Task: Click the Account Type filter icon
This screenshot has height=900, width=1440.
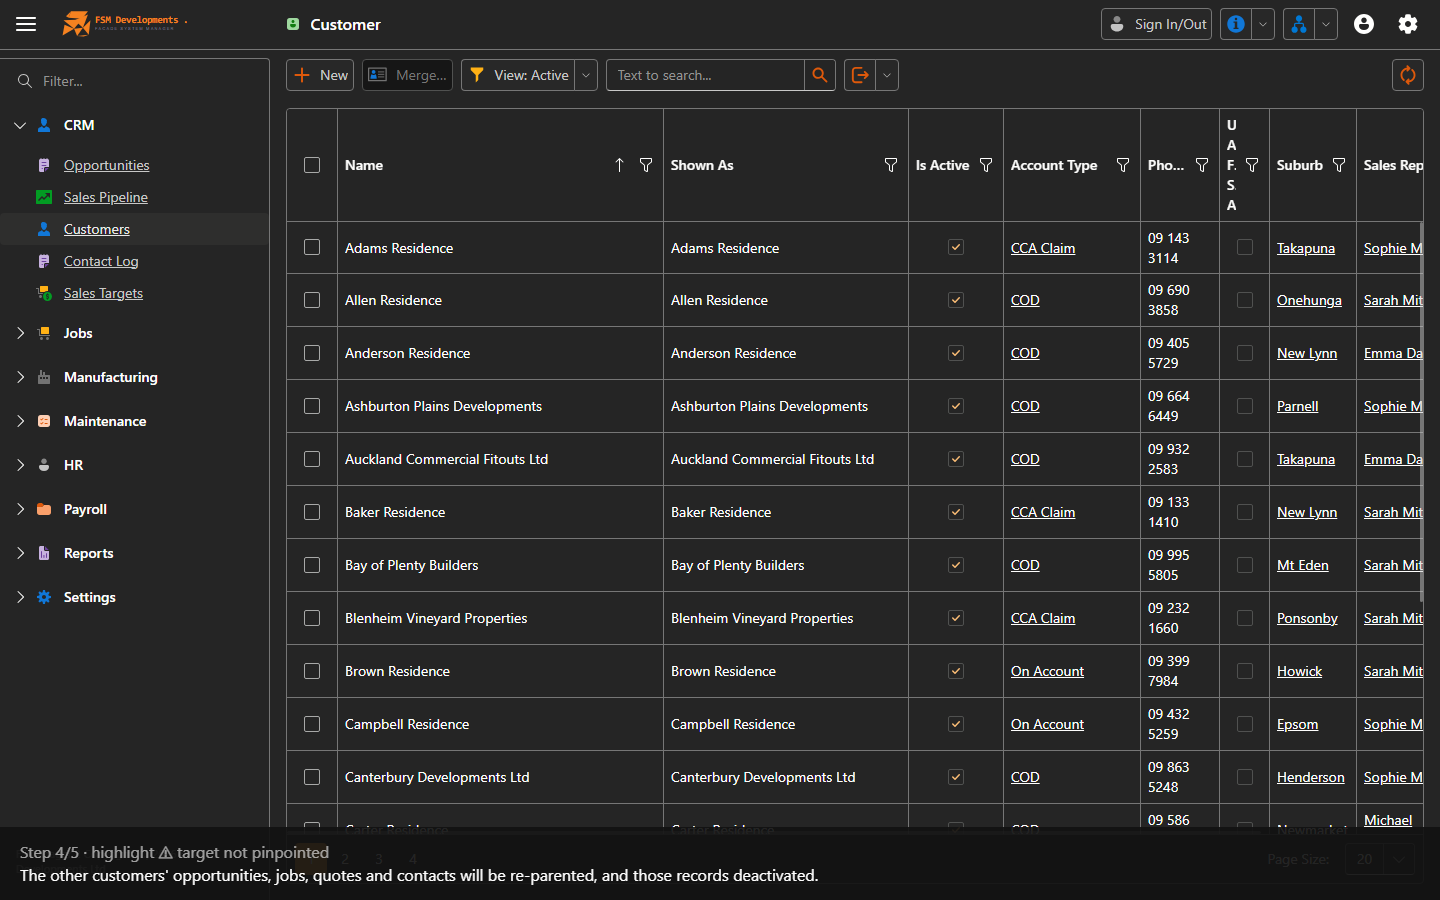Action: coord(1123,165)
